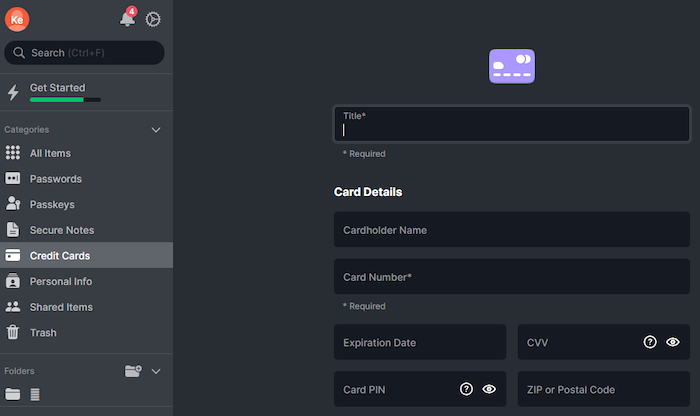Select Passkeys in sidebar
Screen dimensions: 700x416
click(x=87, y=204)
